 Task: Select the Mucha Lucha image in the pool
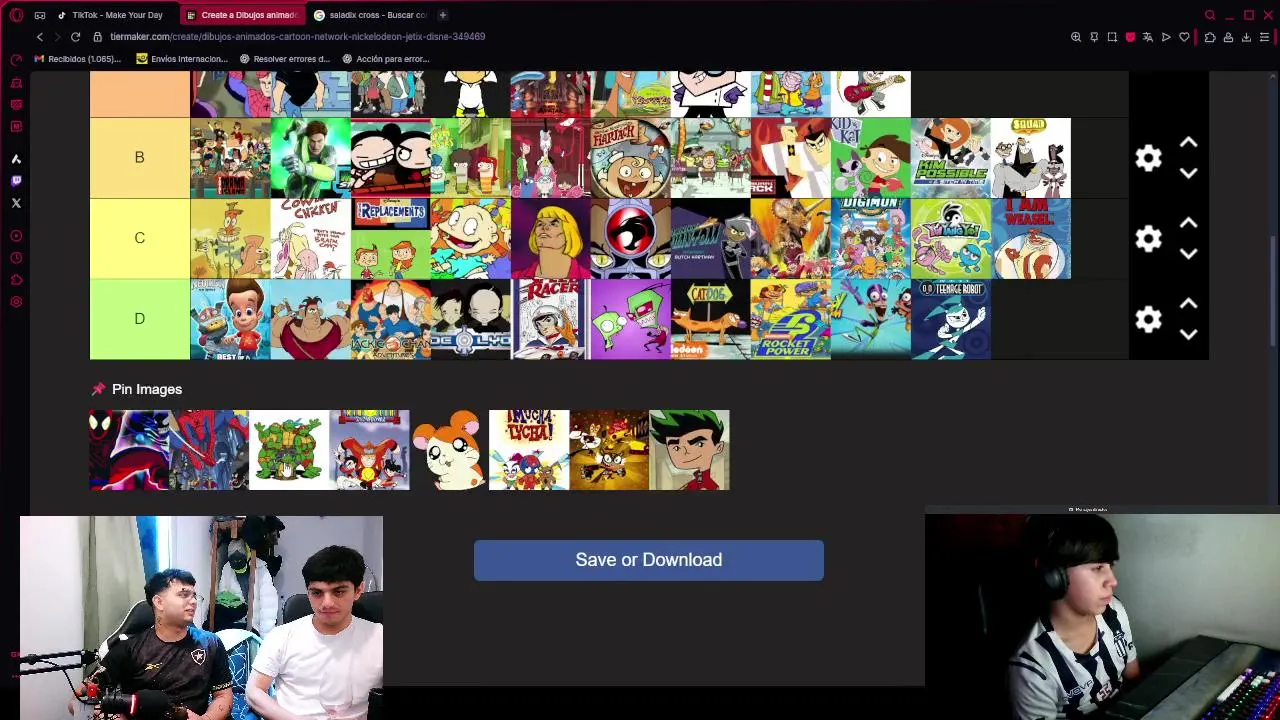tap(529, 450)
